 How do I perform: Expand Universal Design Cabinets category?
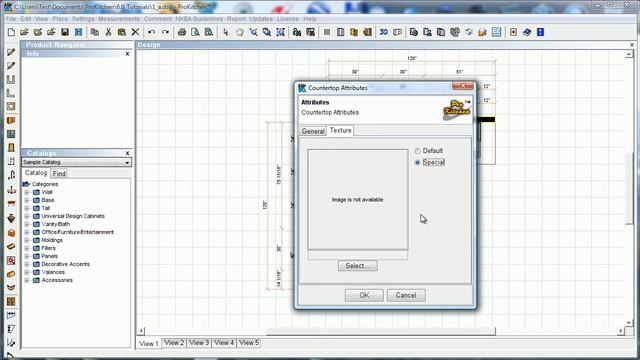27,216
